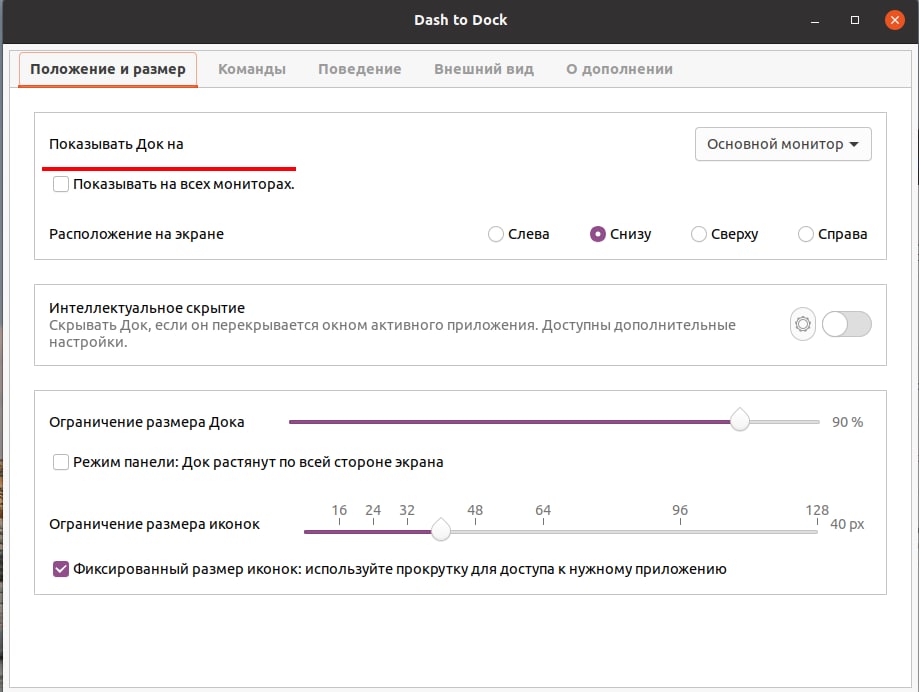Image resolution: width=919 pixels, height=692 pixels.
Task: Click the 16 mark on icon size slider
Action: click(x=339, y=510)
